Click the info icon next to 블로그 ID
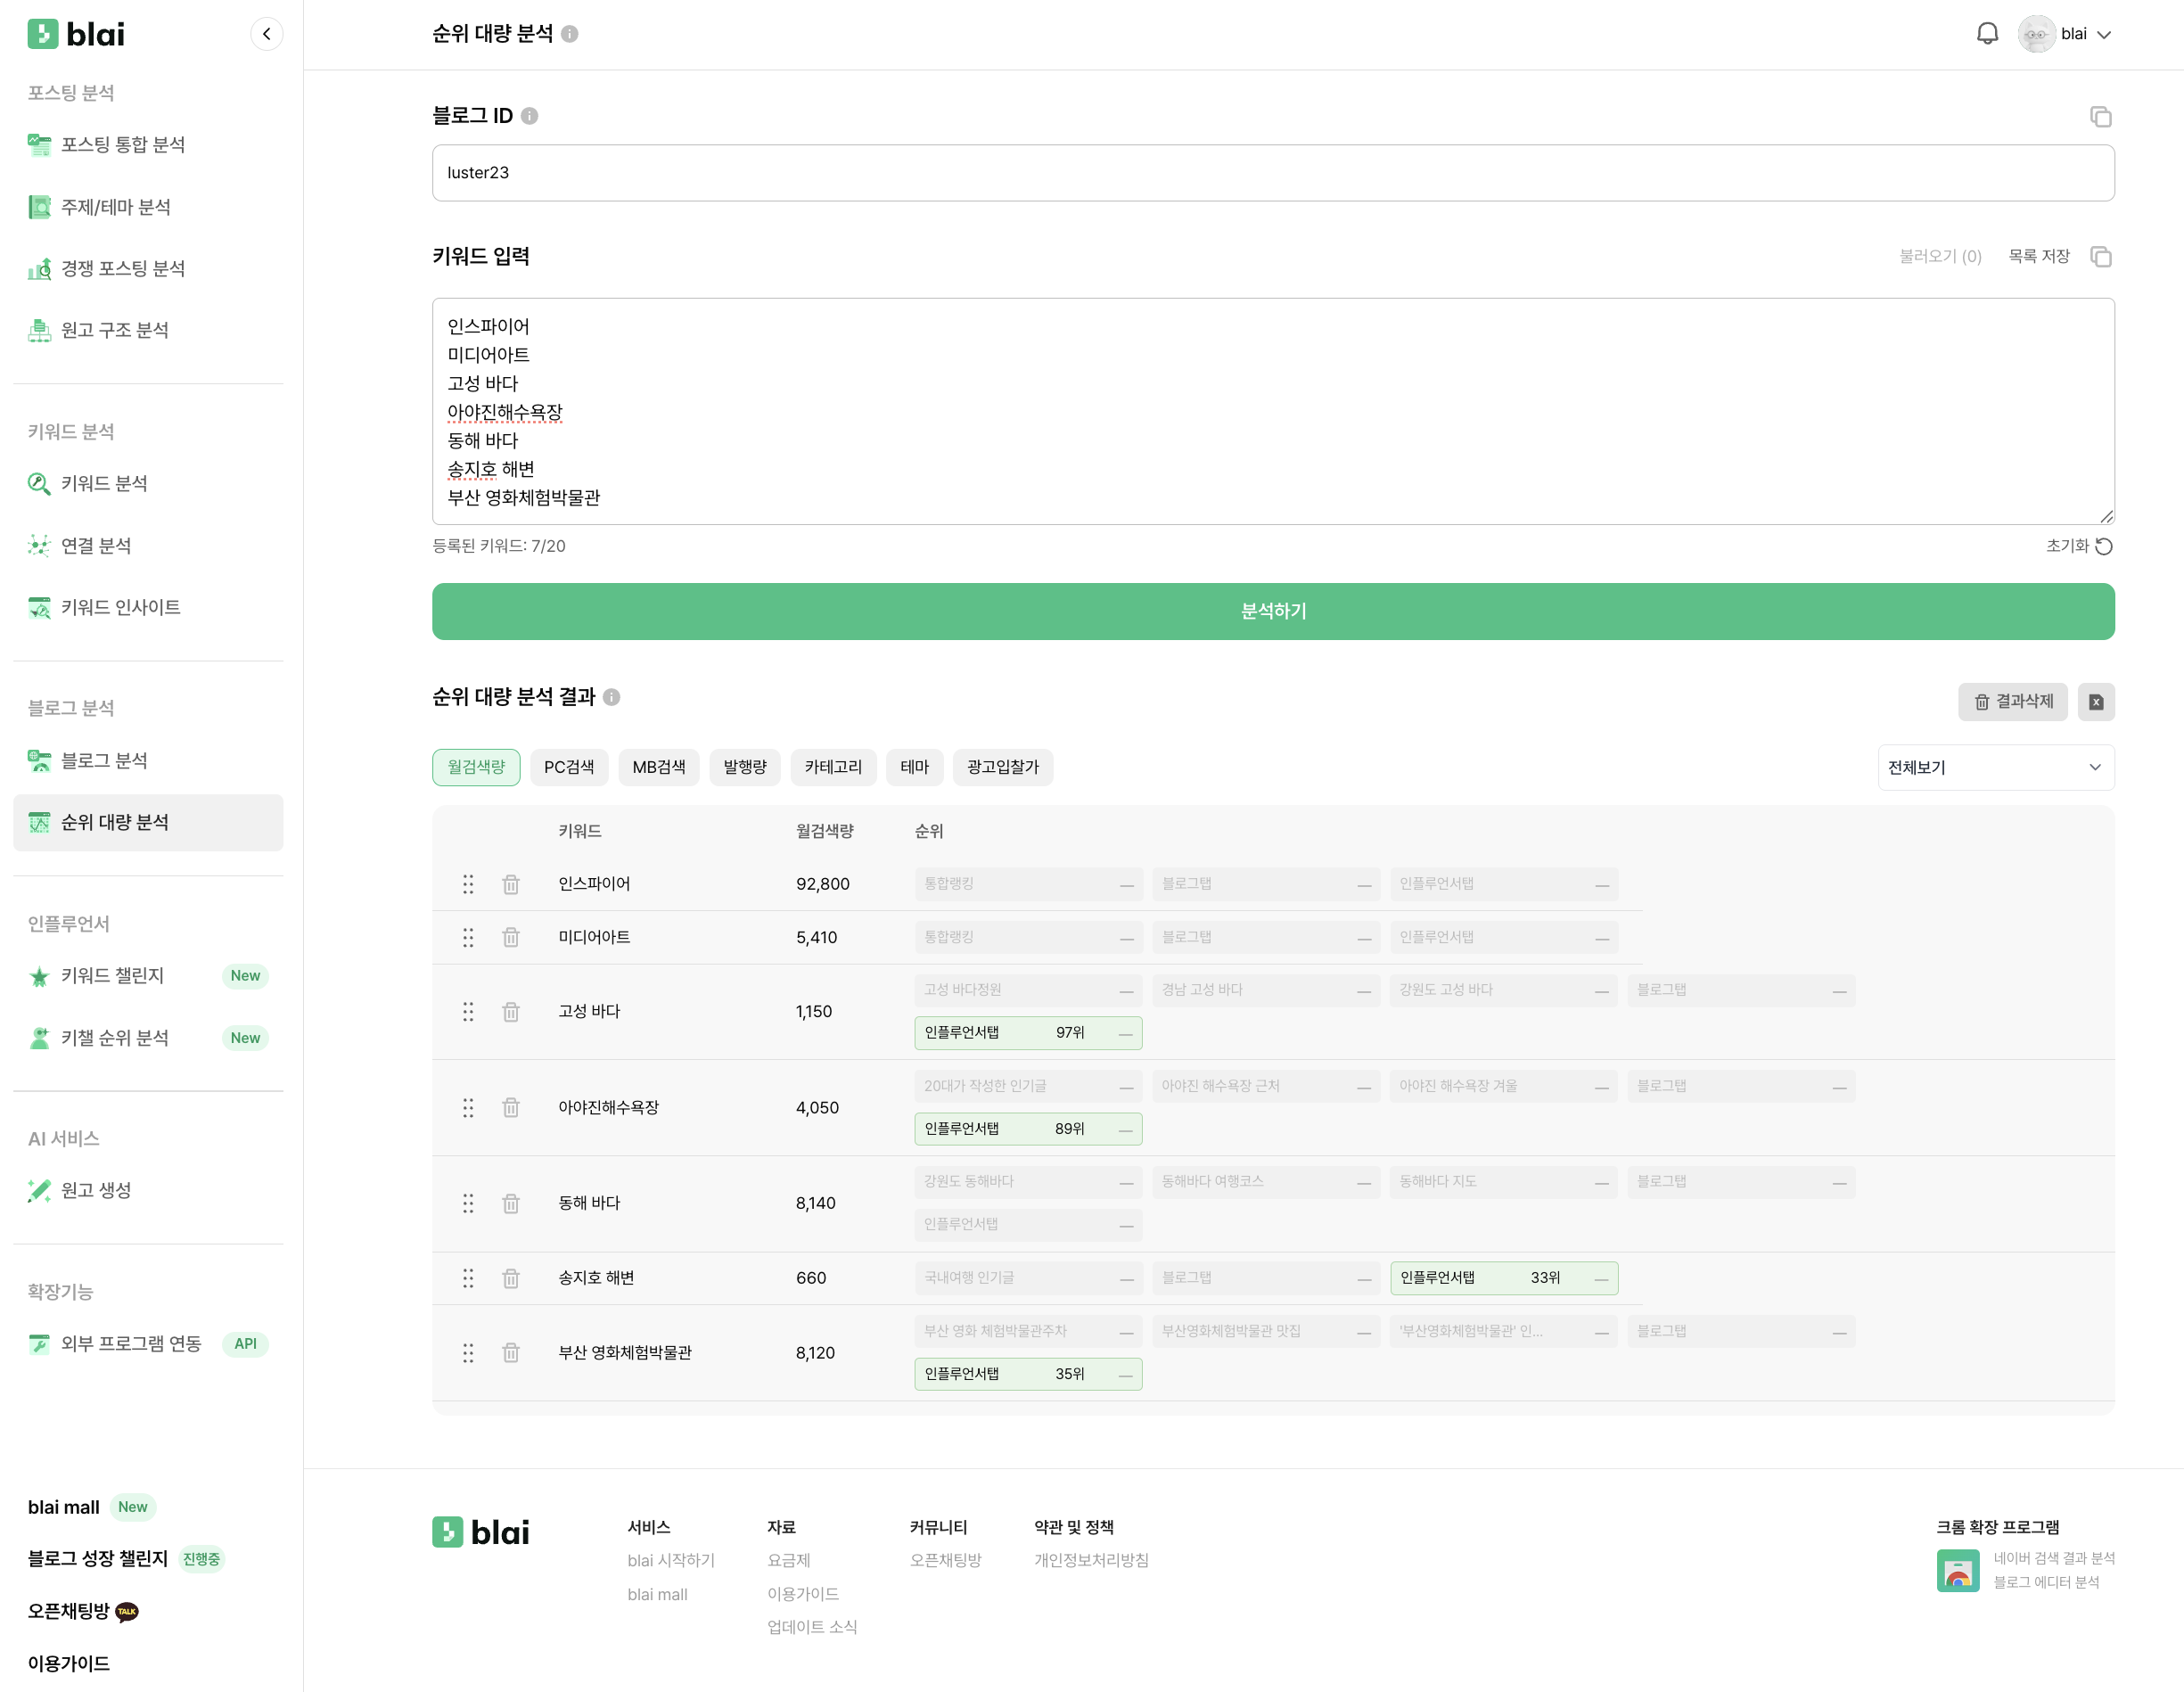 [530, 116]
